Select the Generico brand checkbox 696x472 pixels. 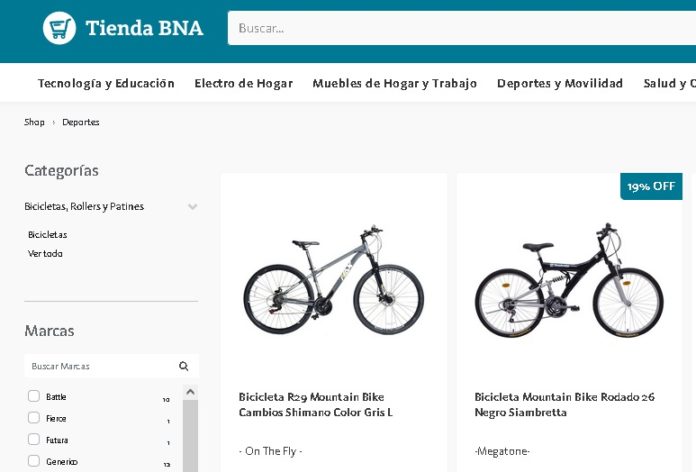tap(34, 461)
